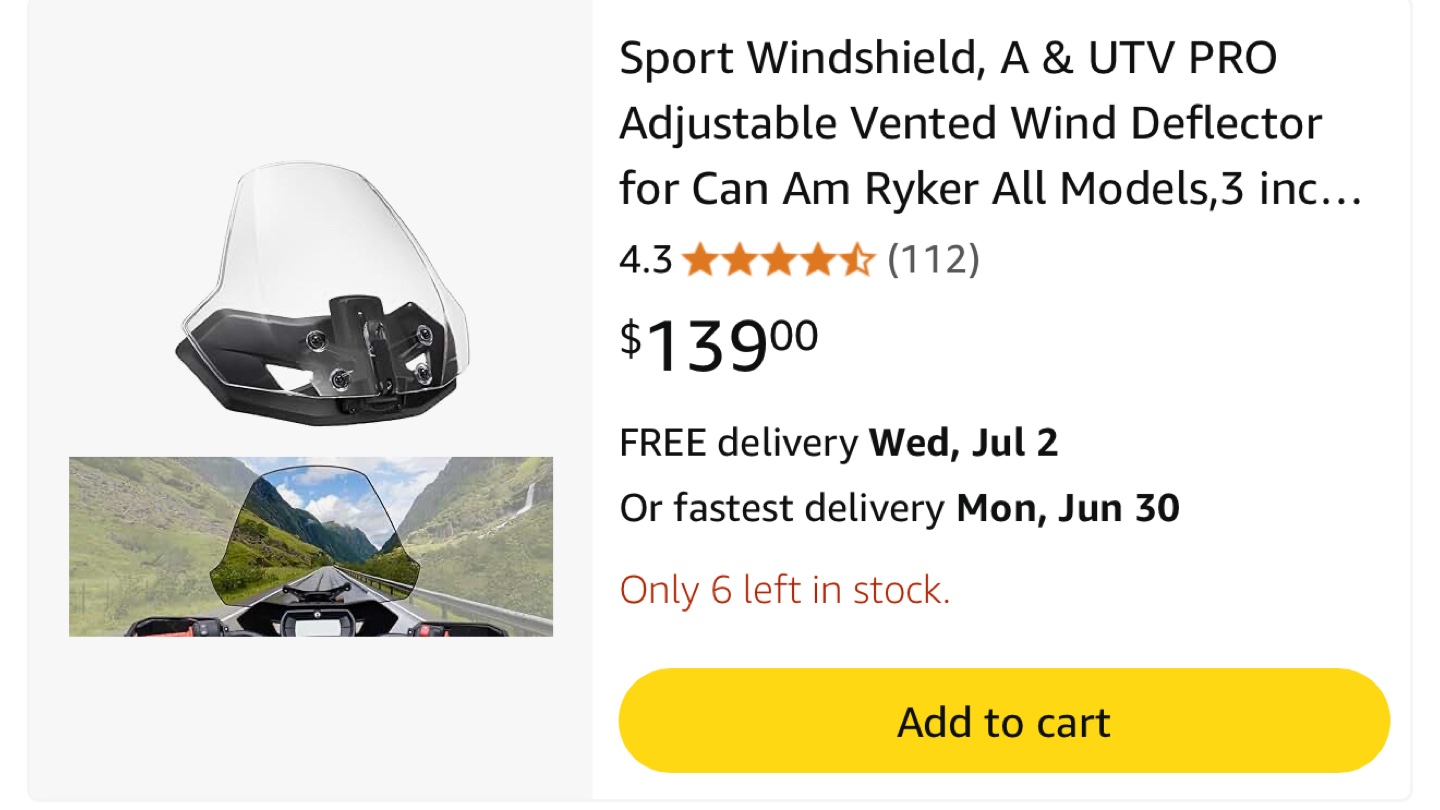The image size is (1440, 810).
Task: Click the Only 6 left in stock notice
Action: coord(784,590)
